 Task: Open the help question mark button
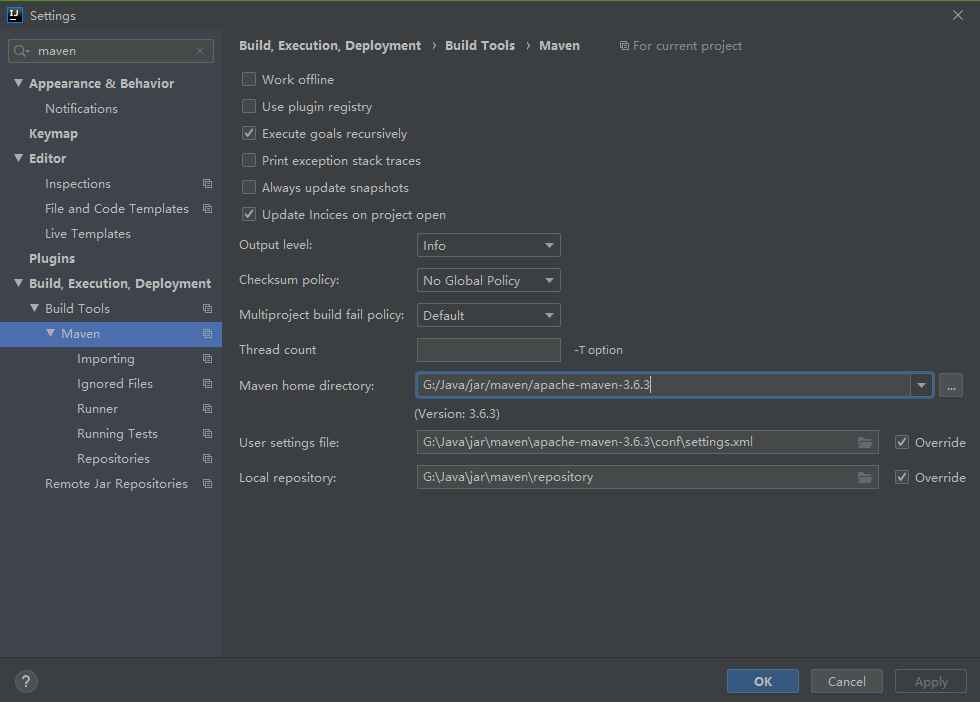tap(26, 681)
